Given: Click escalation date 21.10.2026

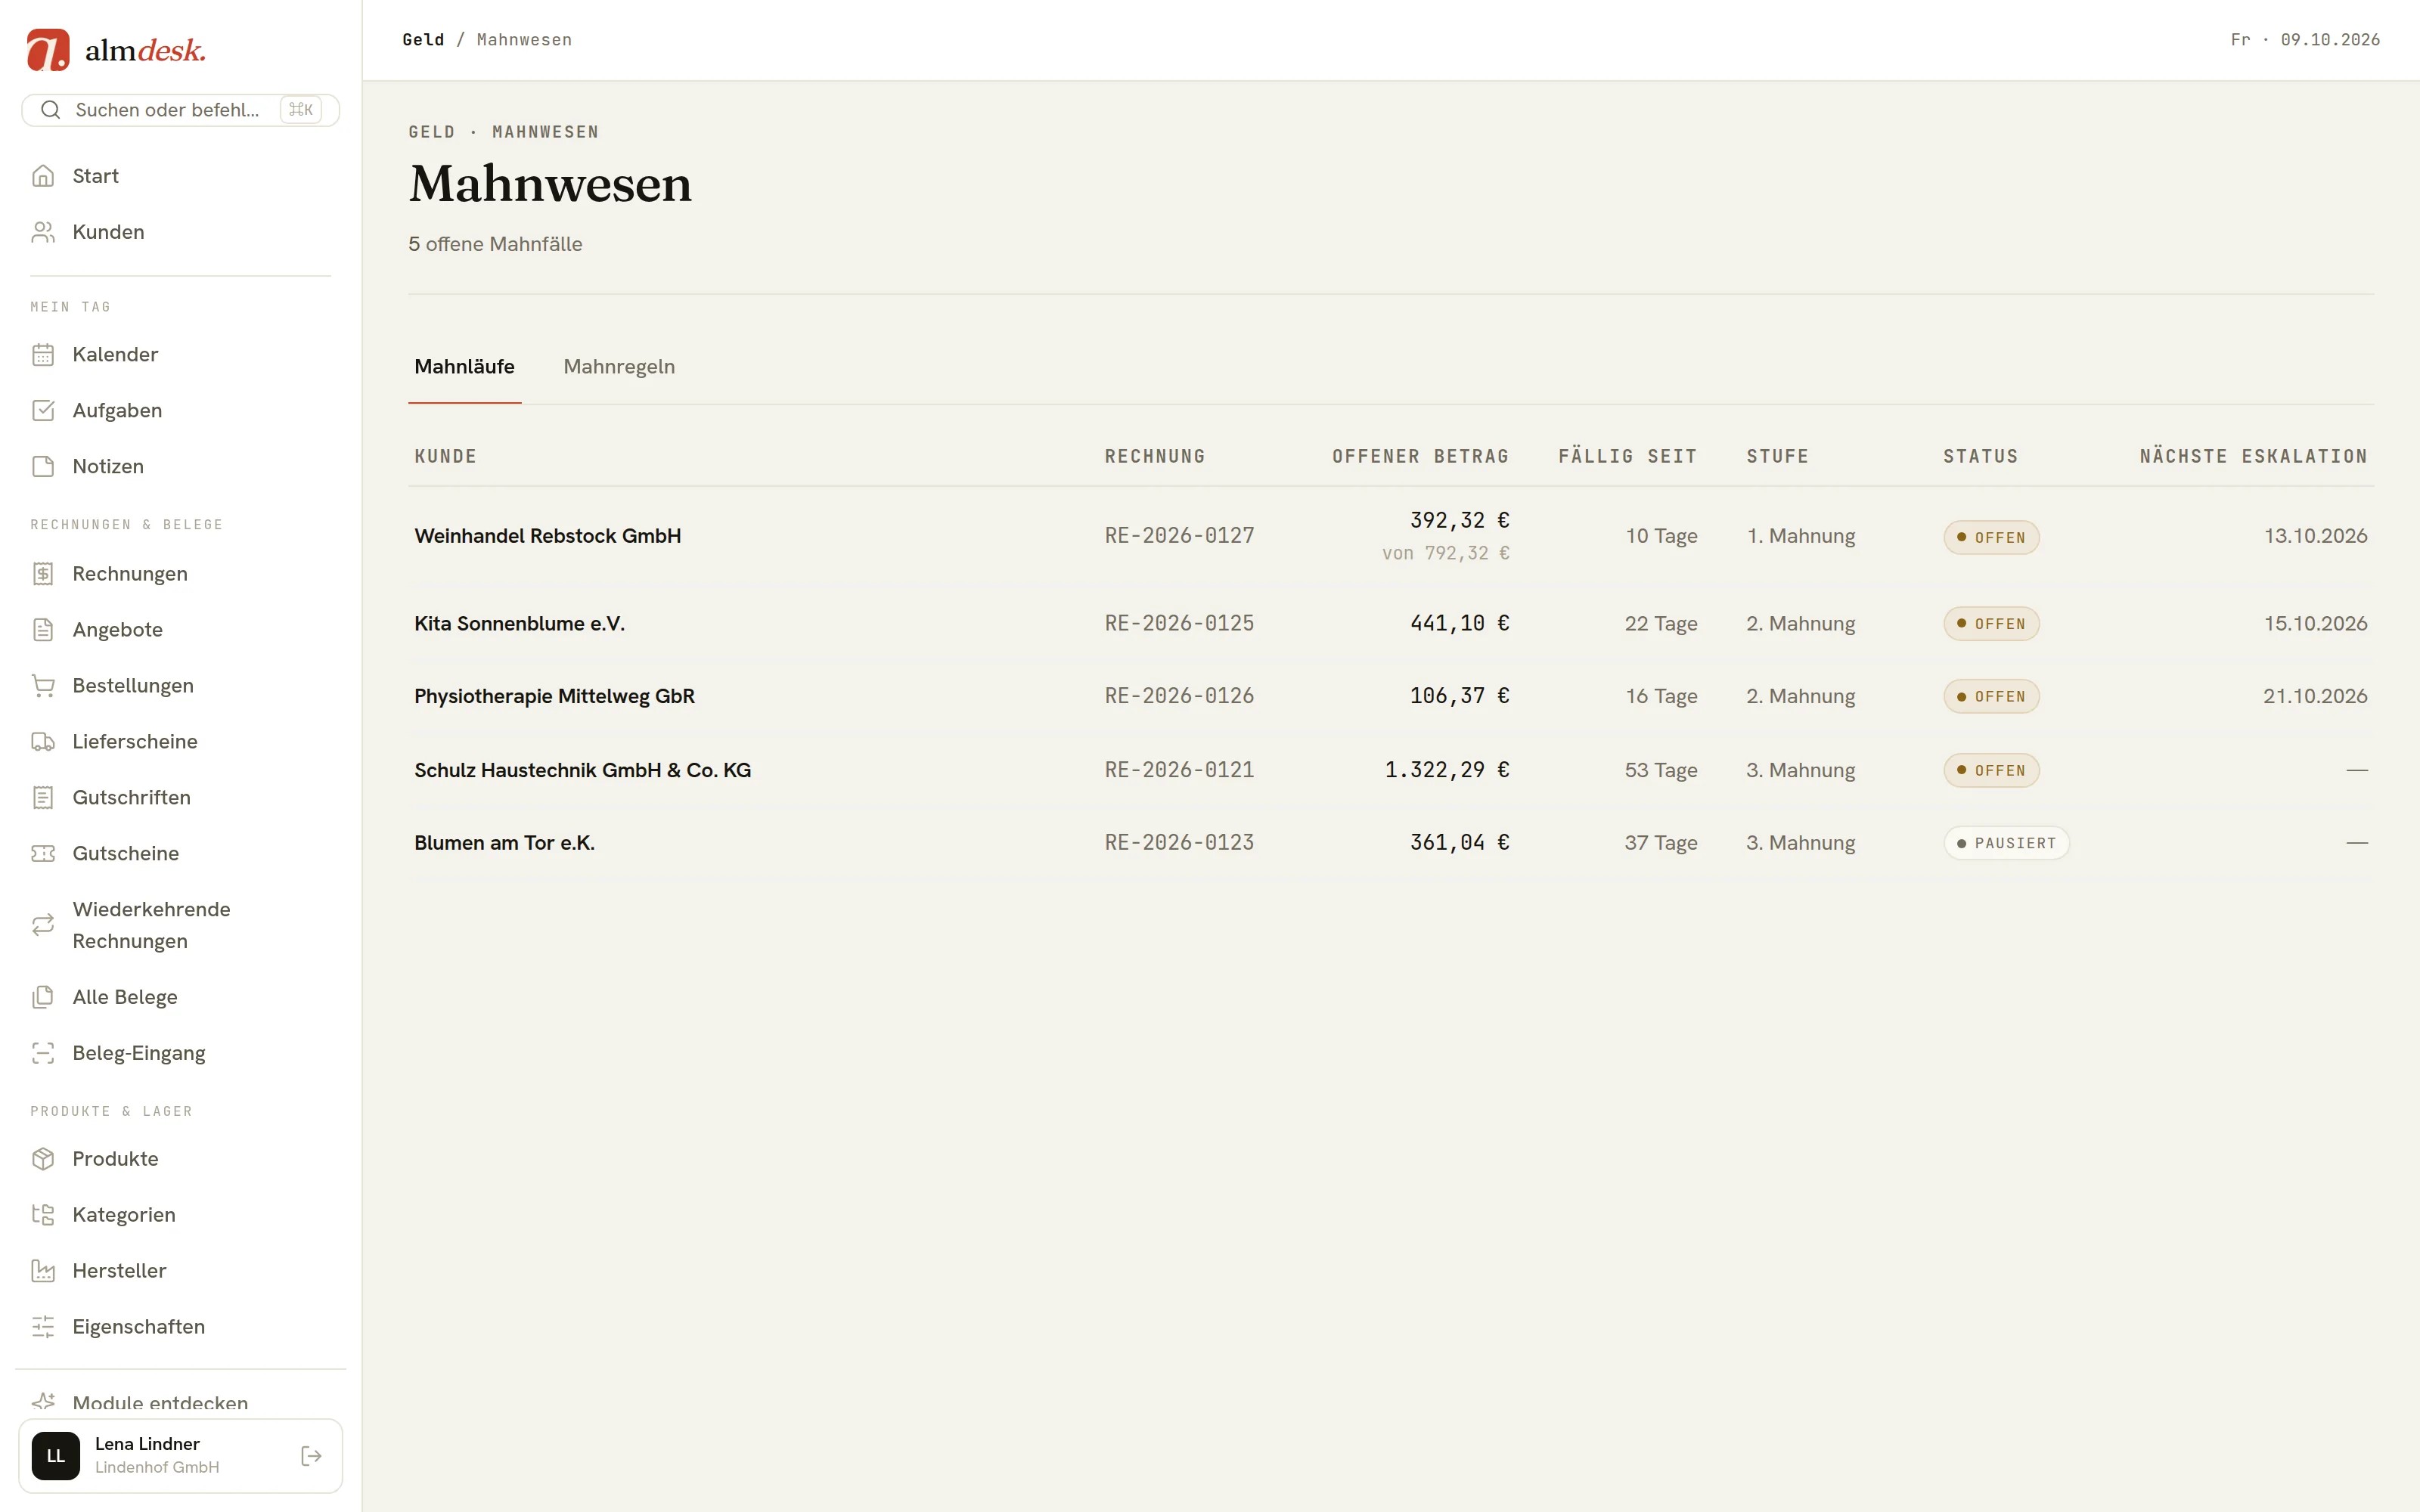Looking at the screenshot, I should tap(2315, 696).
